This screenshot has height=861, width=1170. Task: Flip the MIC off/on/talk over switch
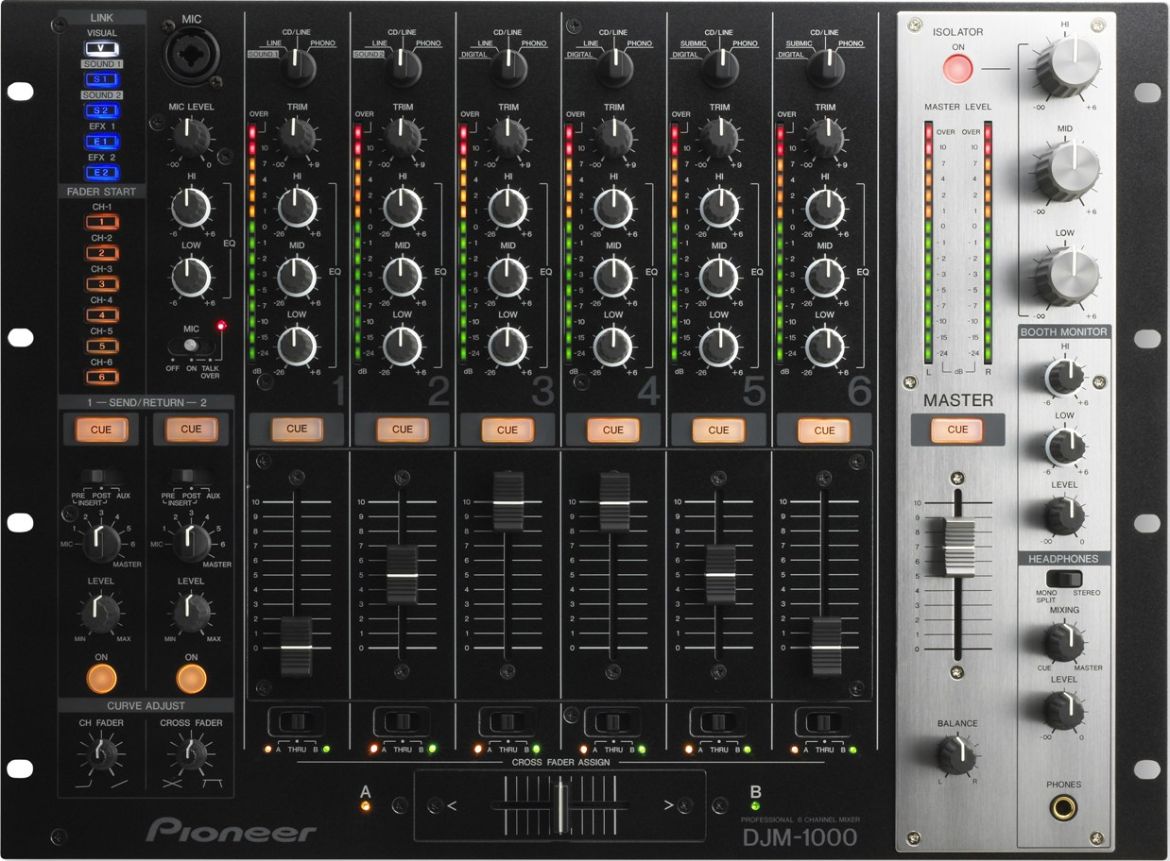point(191,345)
